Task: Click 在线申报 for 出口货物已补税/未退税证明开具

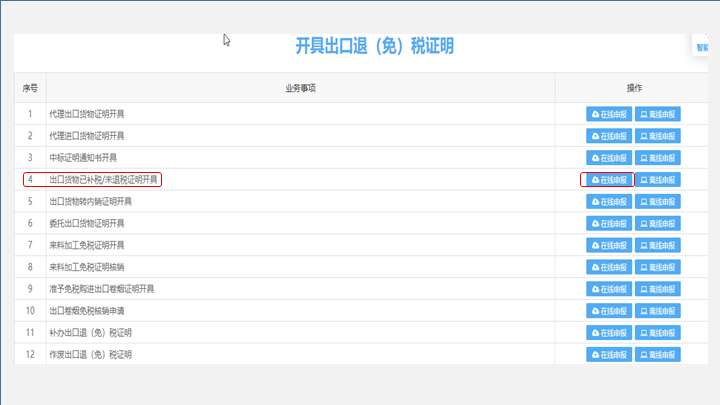Action: [609, 180]
